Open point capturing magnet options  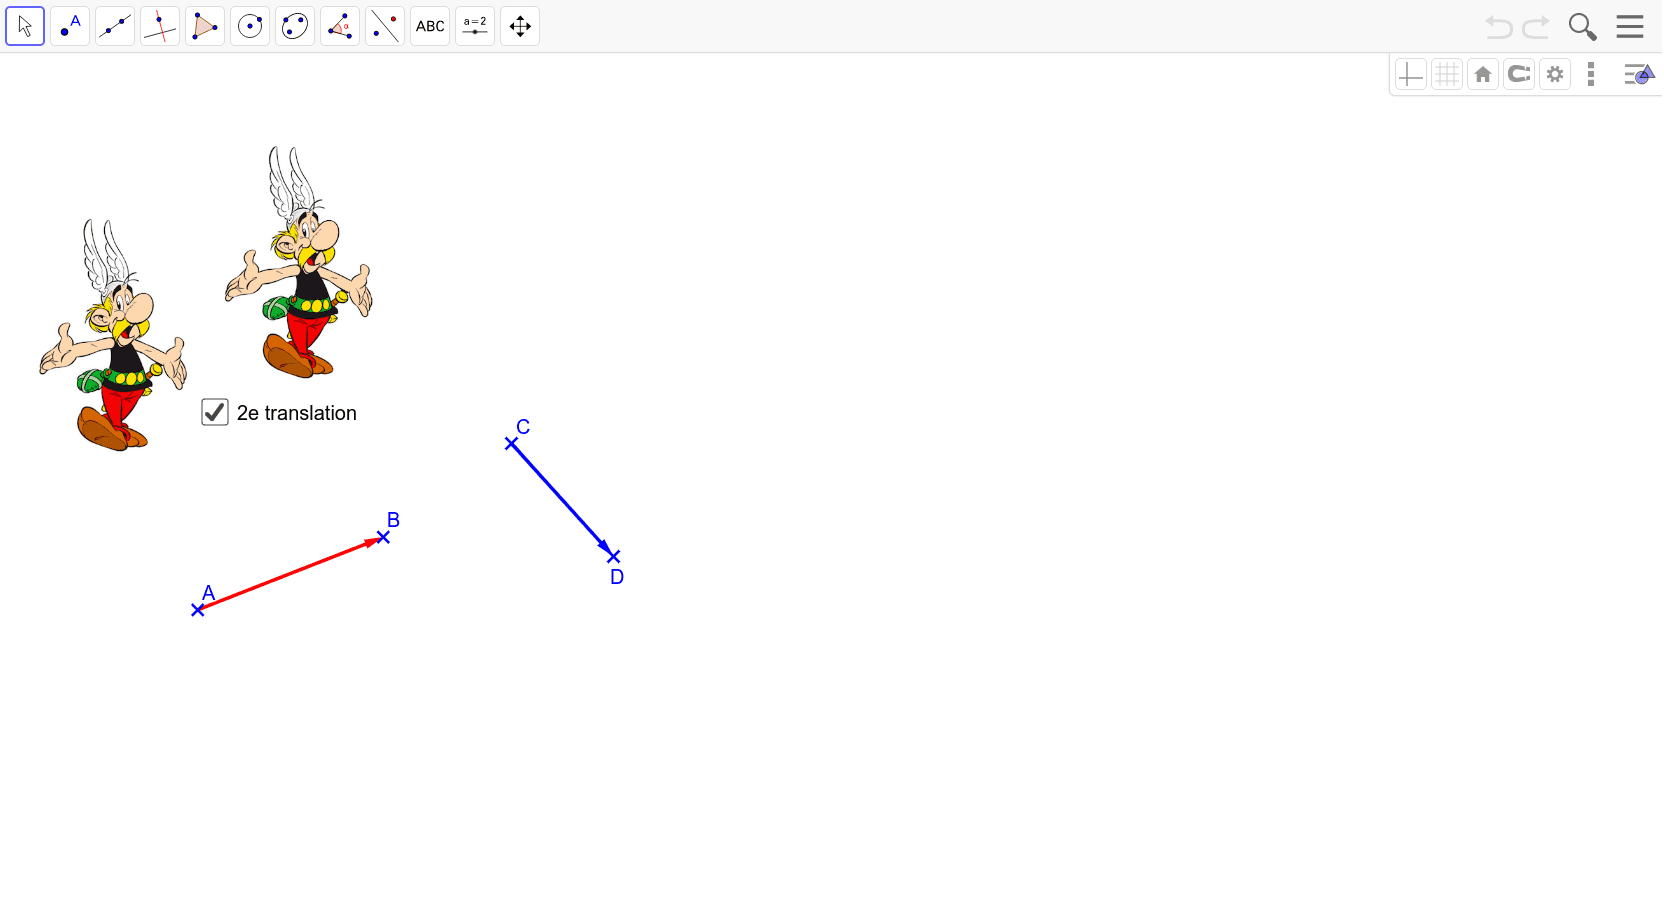[1519, 74]
